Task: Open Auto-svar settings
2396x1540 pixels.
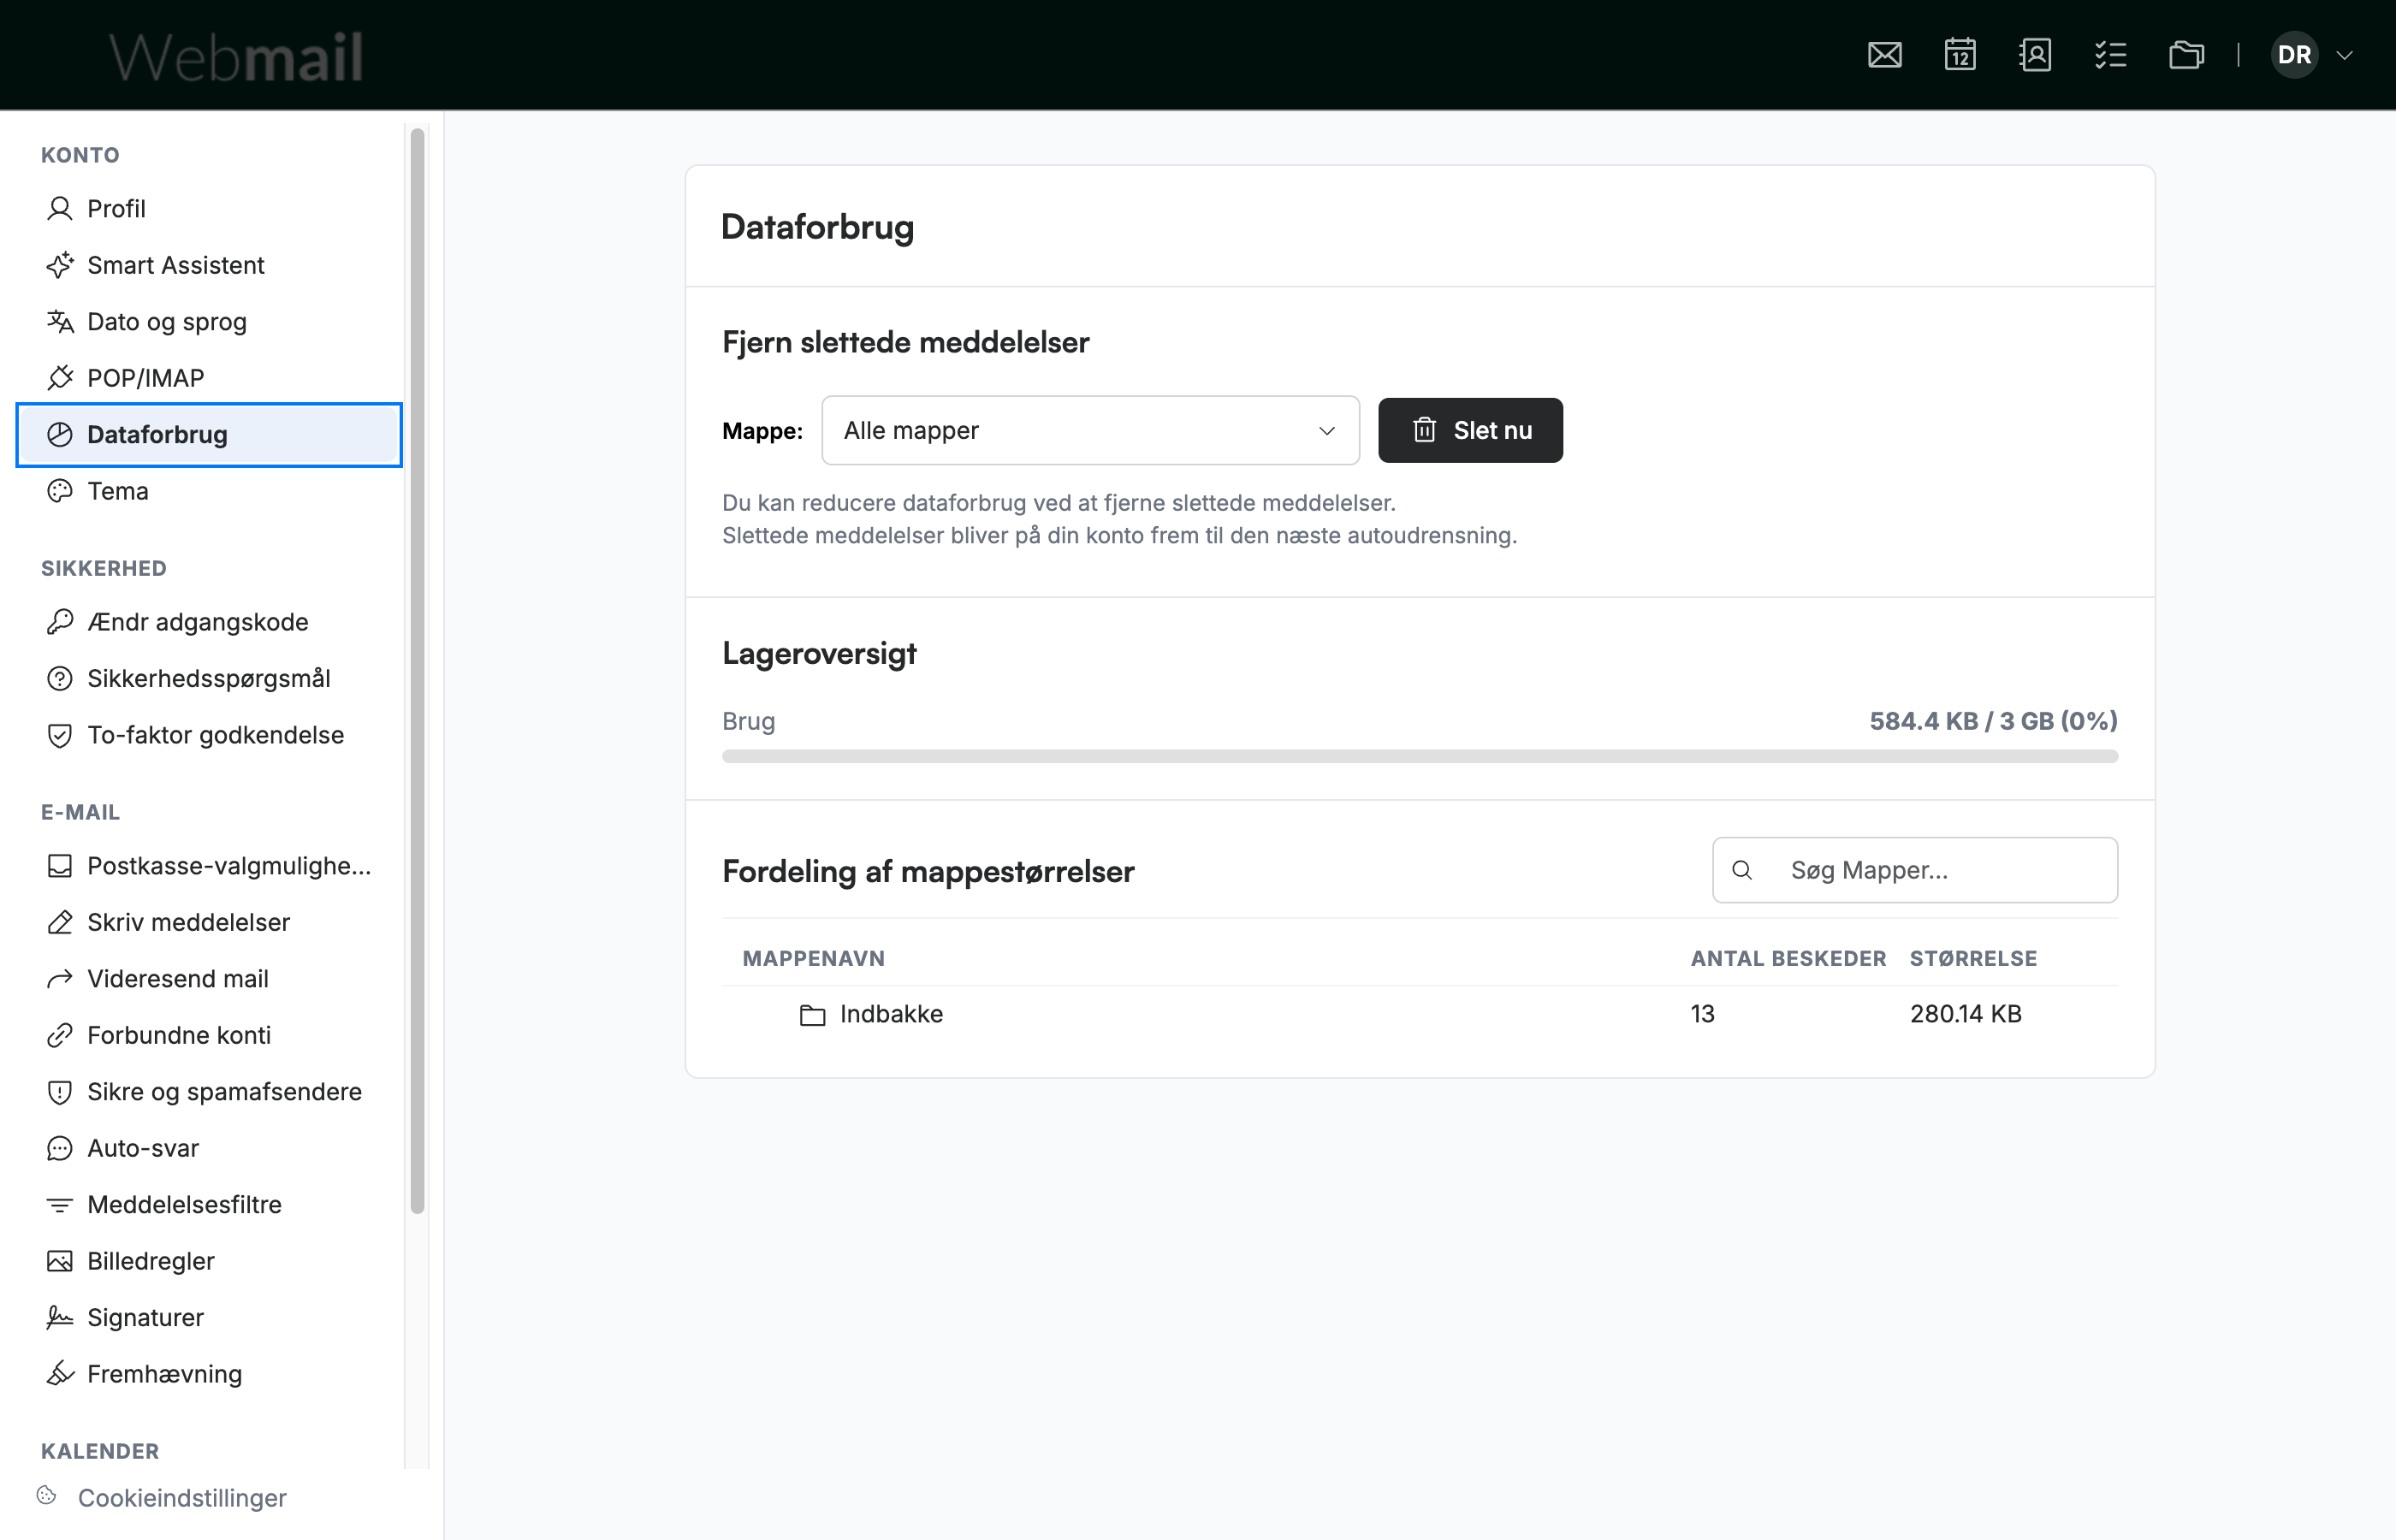Action: coord(209,1148)
